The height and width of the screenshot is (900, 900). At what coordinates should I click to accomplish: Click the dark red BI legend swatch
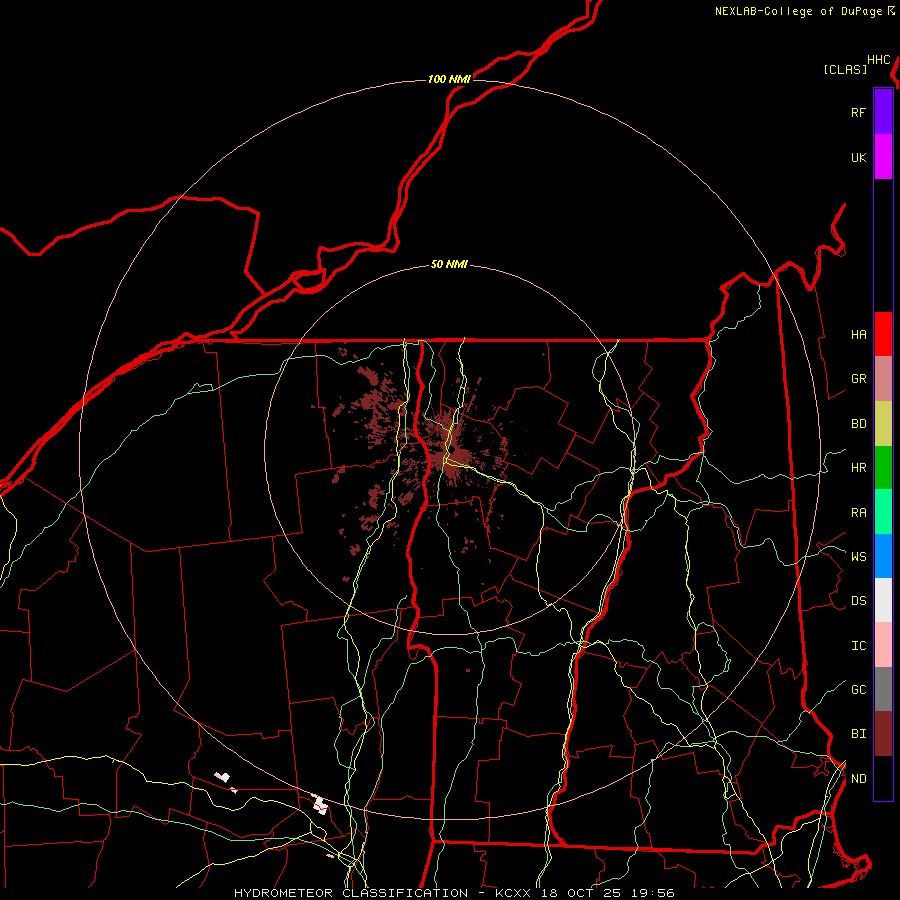coord(883,734)
